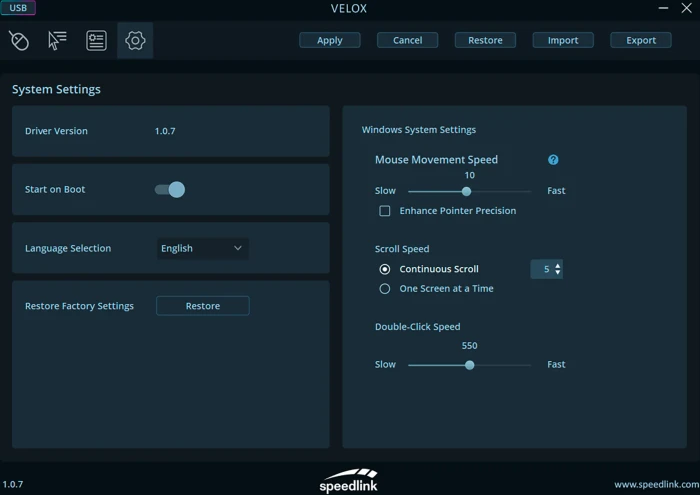Open the macro list tab icon
700x495 pixels.
(x=96, y=41)
